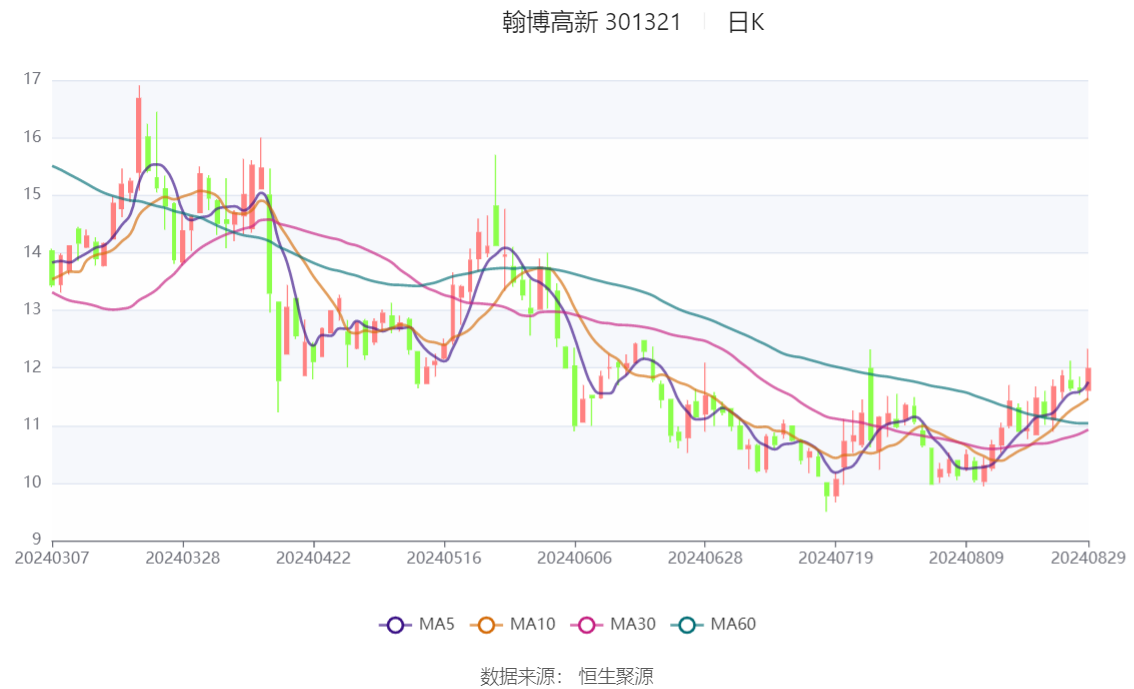Click y-axis value 11
The image size is (1134, 689).
click(32, 424)
